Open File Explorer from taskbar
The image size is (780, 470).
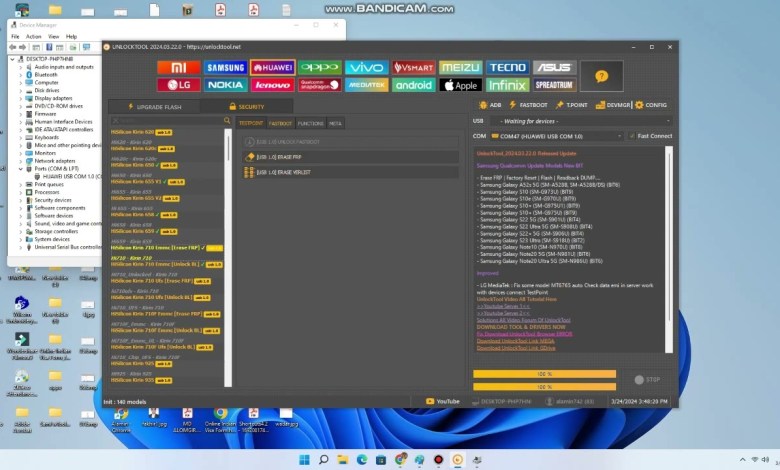[x=343, y=460]
